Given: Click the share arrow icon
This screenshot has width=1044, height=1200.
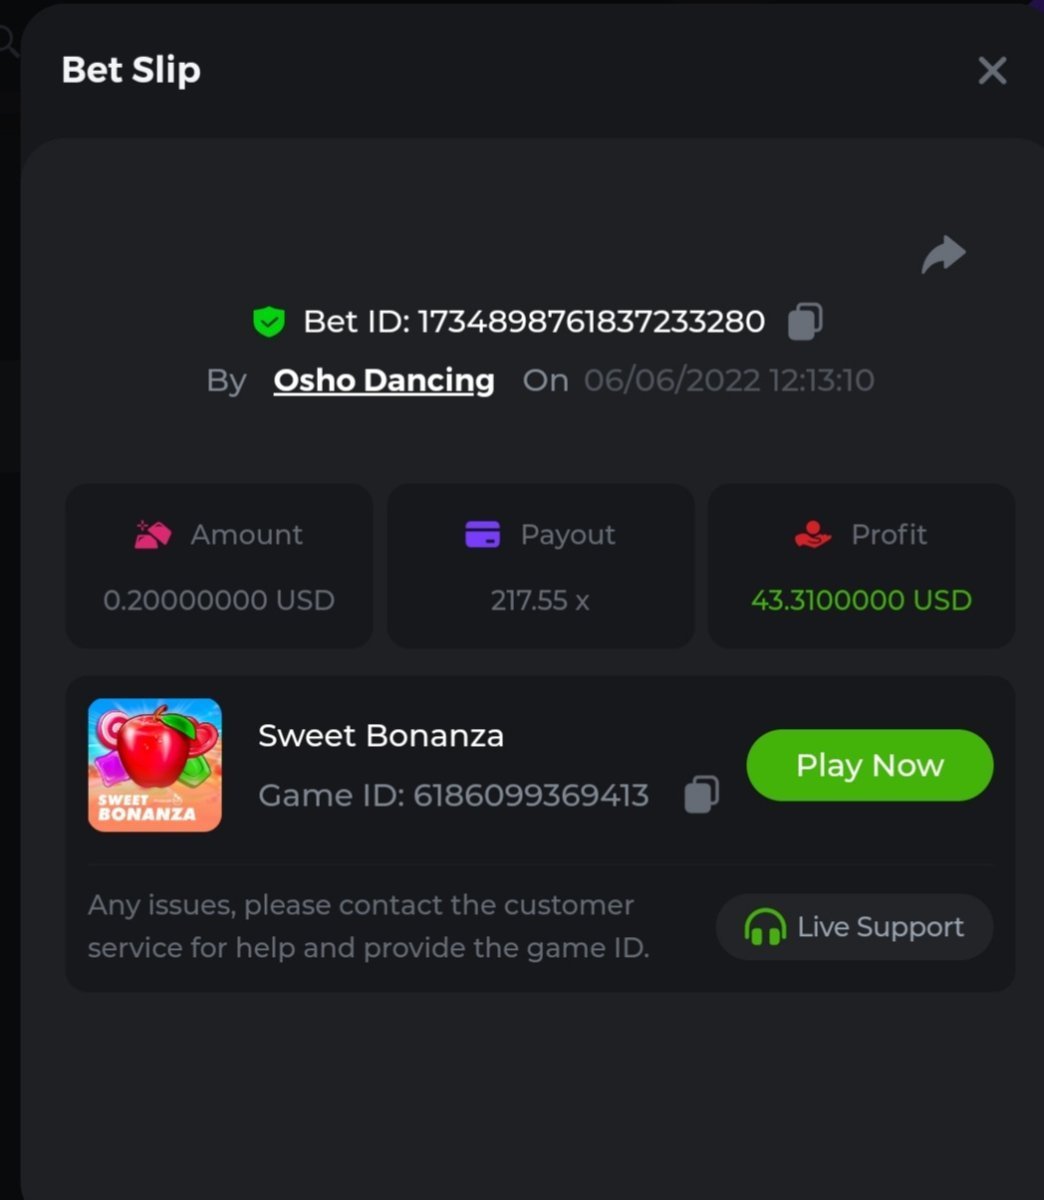Looking at the screenshot, I should 943,254.
